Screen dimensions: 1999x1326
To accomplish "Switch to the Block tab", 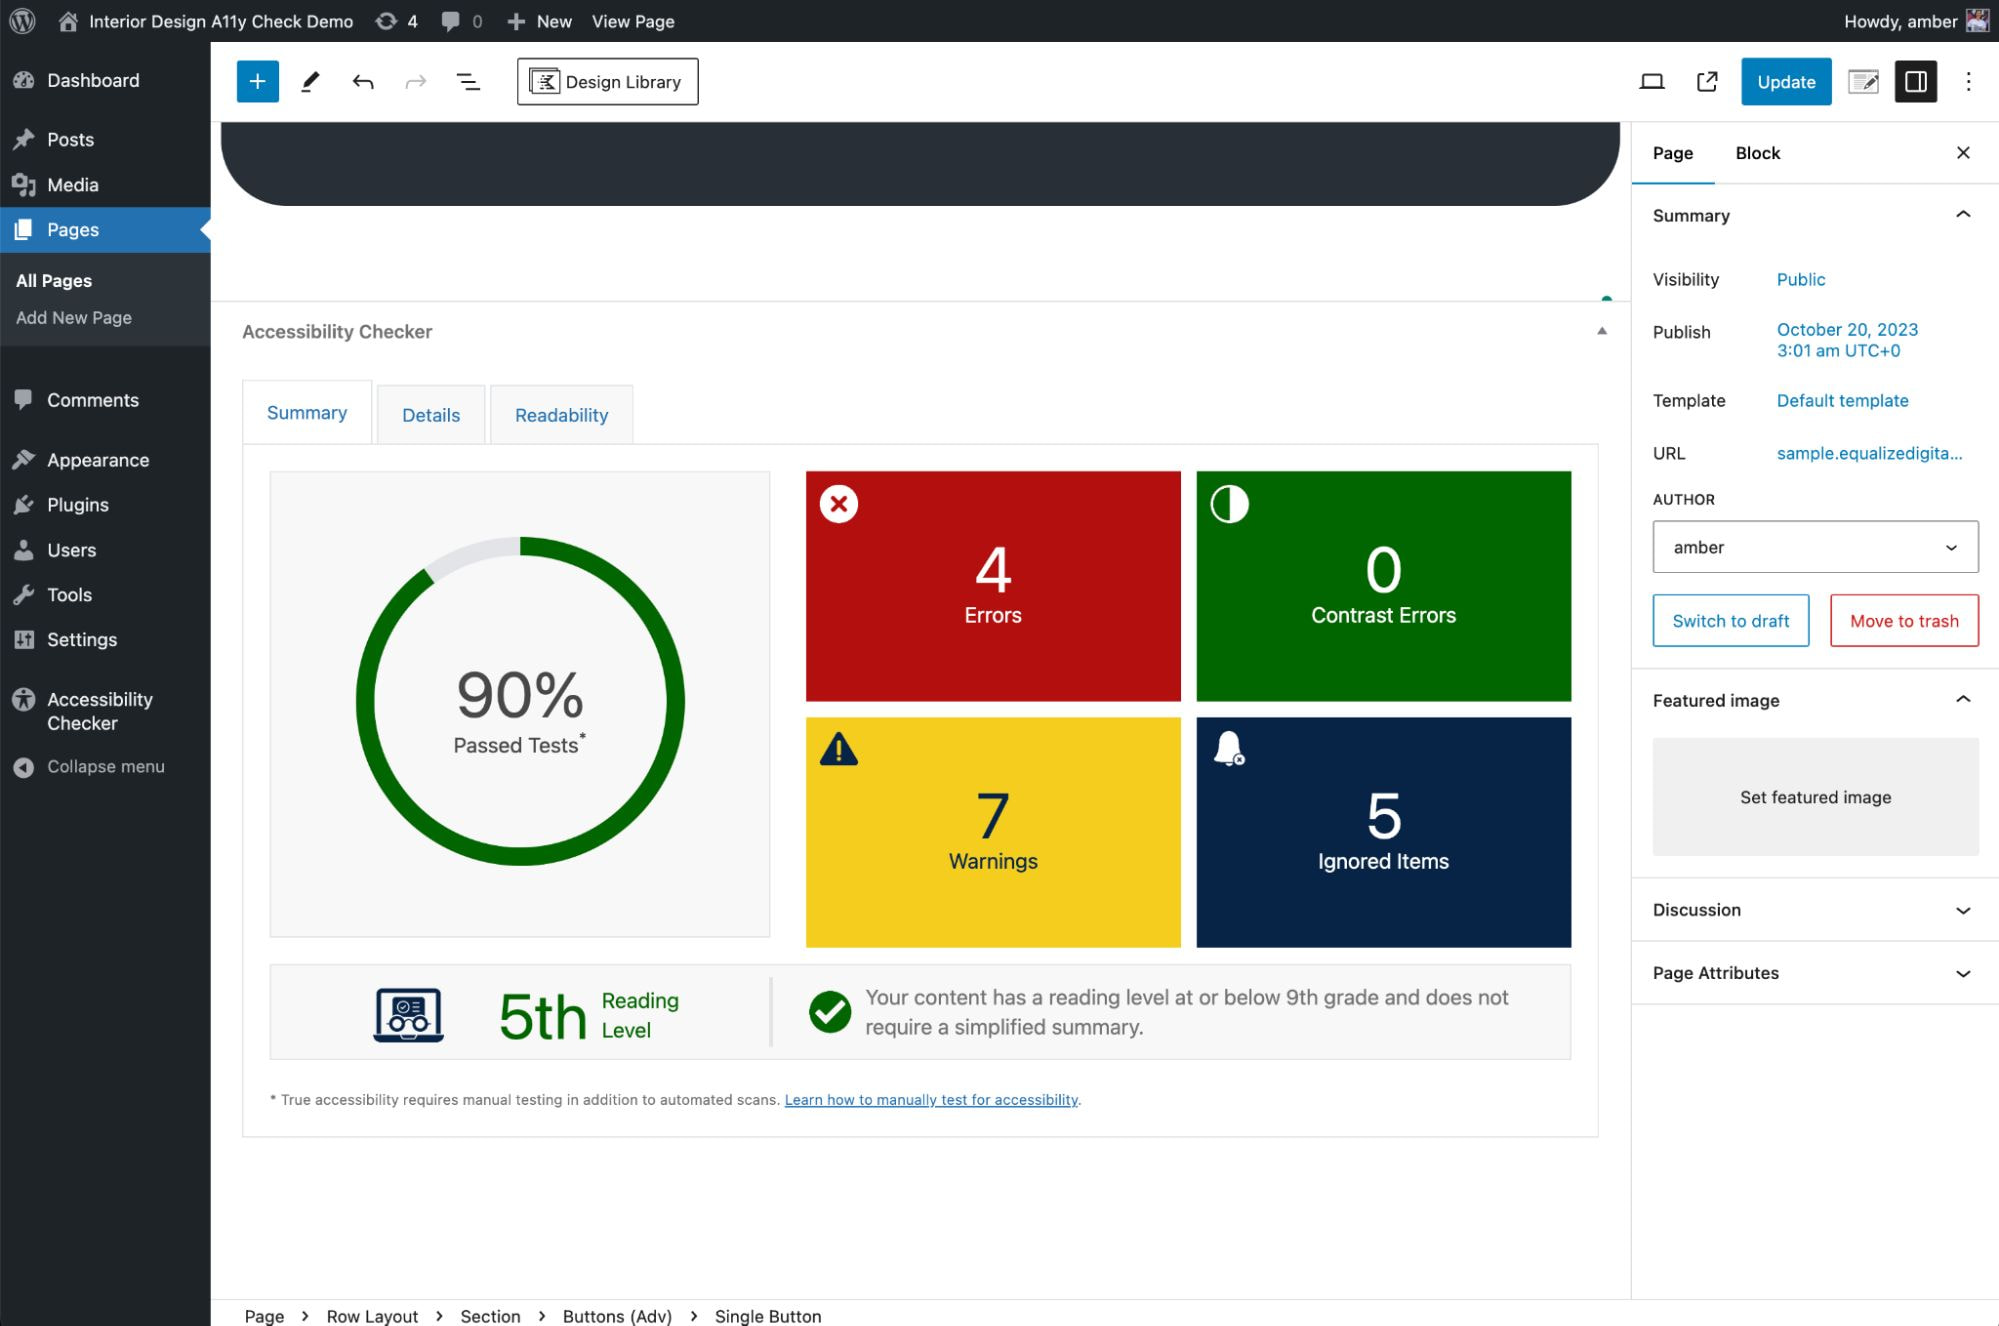I will point(1757,153).
